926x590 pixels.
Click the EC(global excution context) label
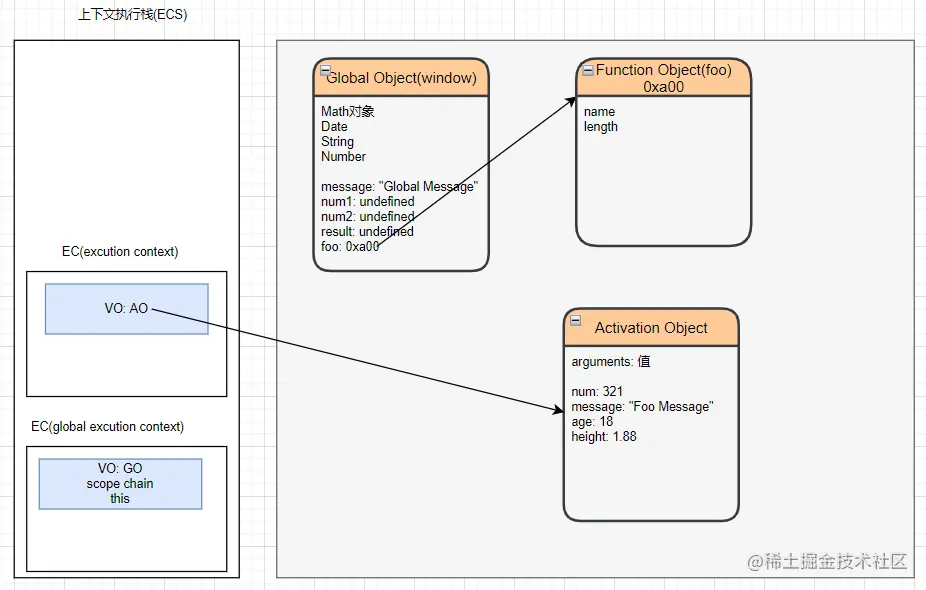point(107,426)
